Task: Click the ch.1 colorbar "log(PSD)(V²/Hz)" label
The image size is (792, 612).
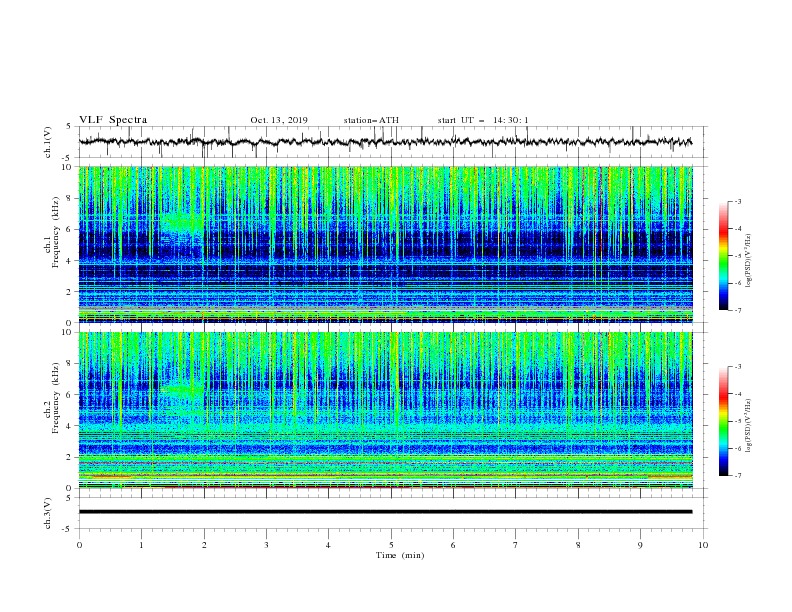Action: click(x=749, y=261)
